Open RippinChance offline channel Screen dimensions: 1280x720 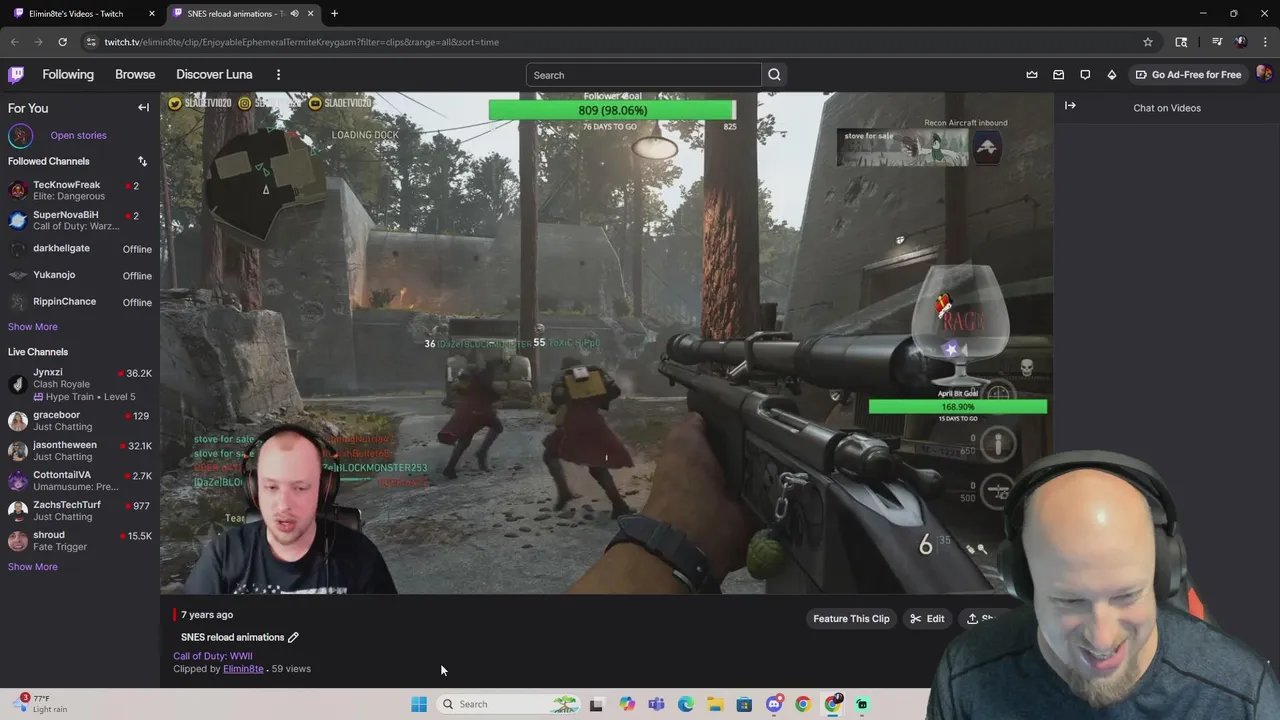pos(80,302)
